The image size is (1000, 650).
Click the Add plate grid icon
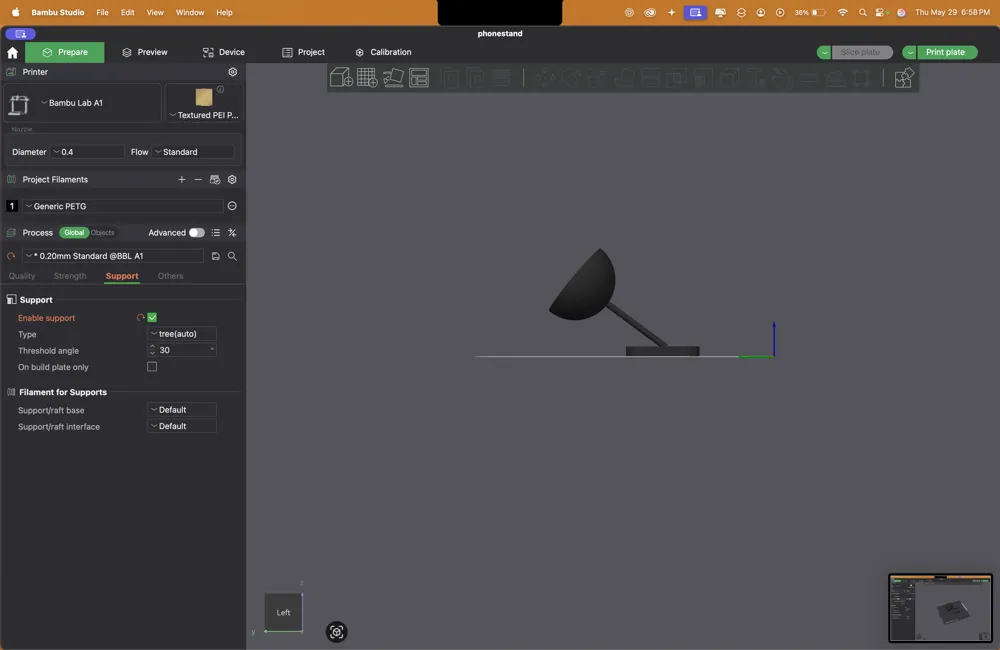pos(367,78)
